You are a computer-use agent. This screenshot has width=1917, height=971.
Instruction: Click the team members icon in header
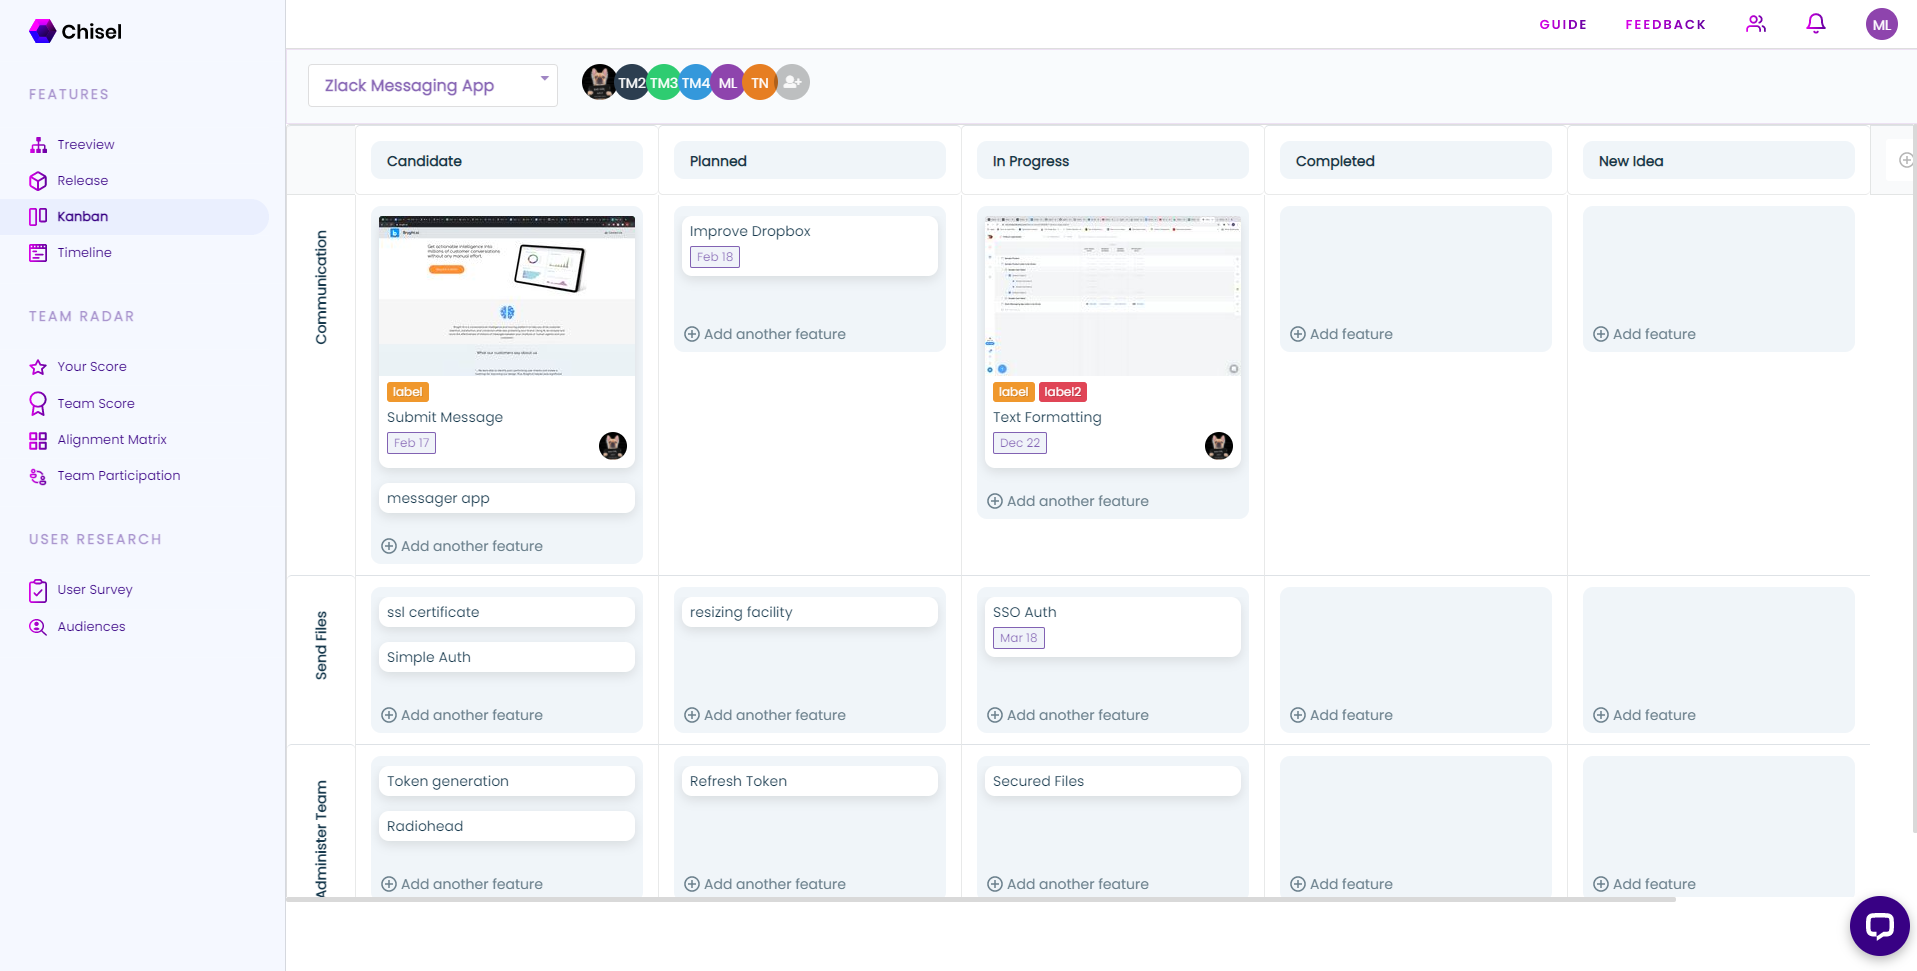1756,24
